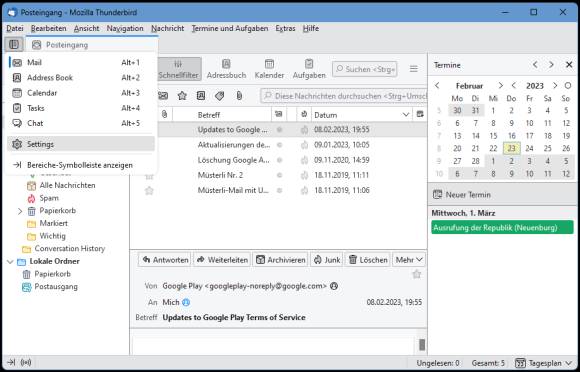Click the spaces toolbar menu icon

[x=14, y=45]
